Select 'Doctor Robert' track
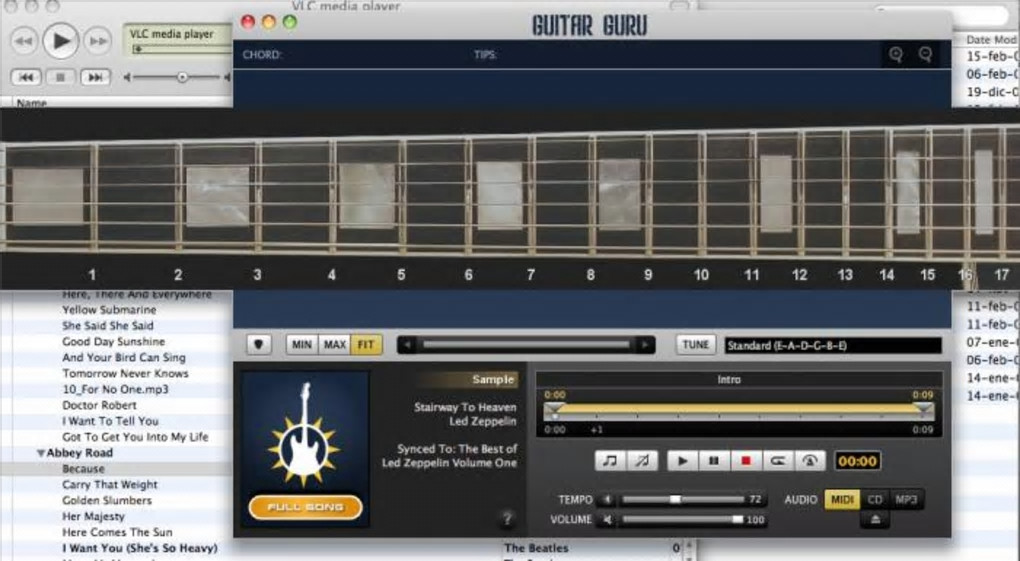This screenshot has height=561, width=1020. click(x=100, y=405)
